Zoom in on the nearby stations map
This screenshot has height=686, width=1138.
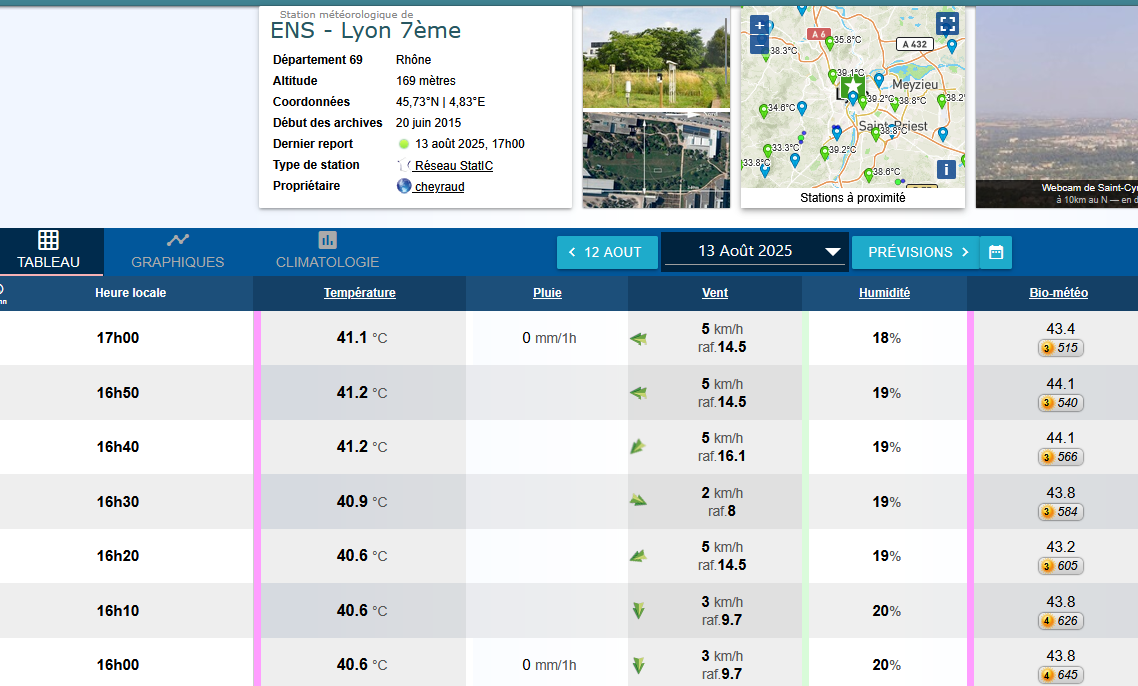(759, 25)
